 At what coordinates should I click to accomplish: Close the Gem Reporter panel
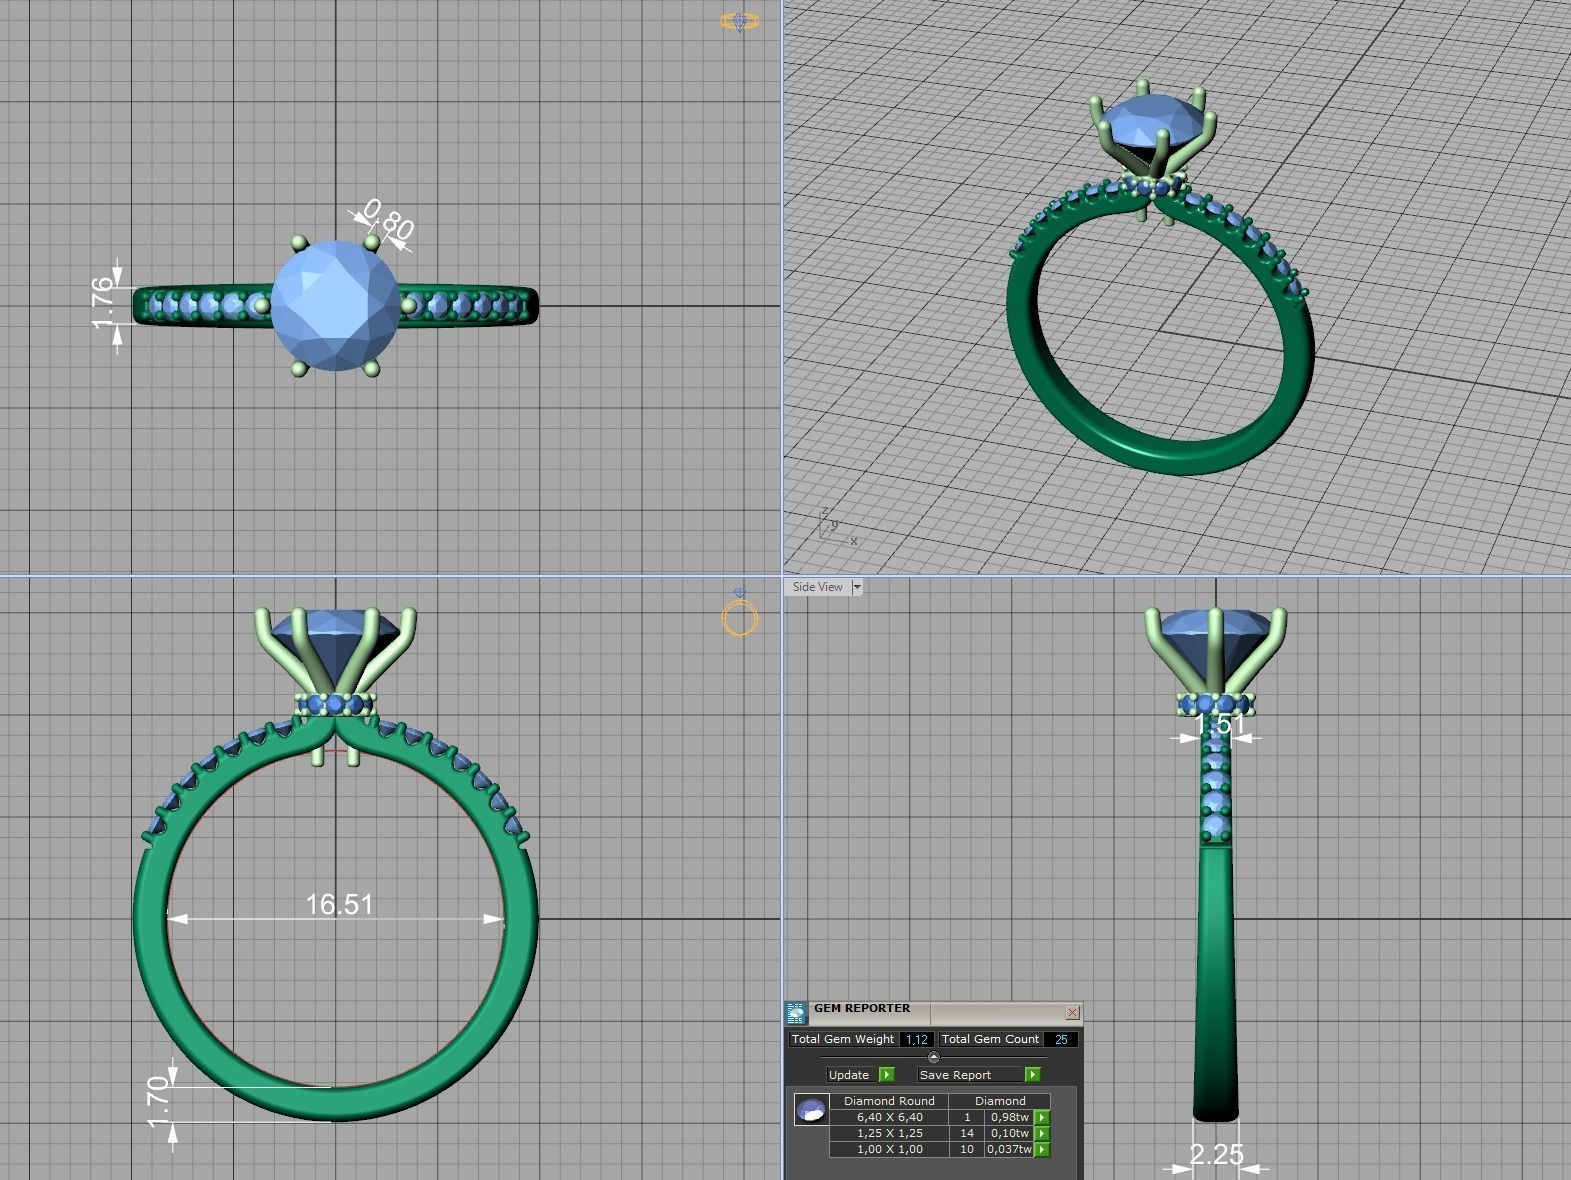(x=1072, y=1012)
